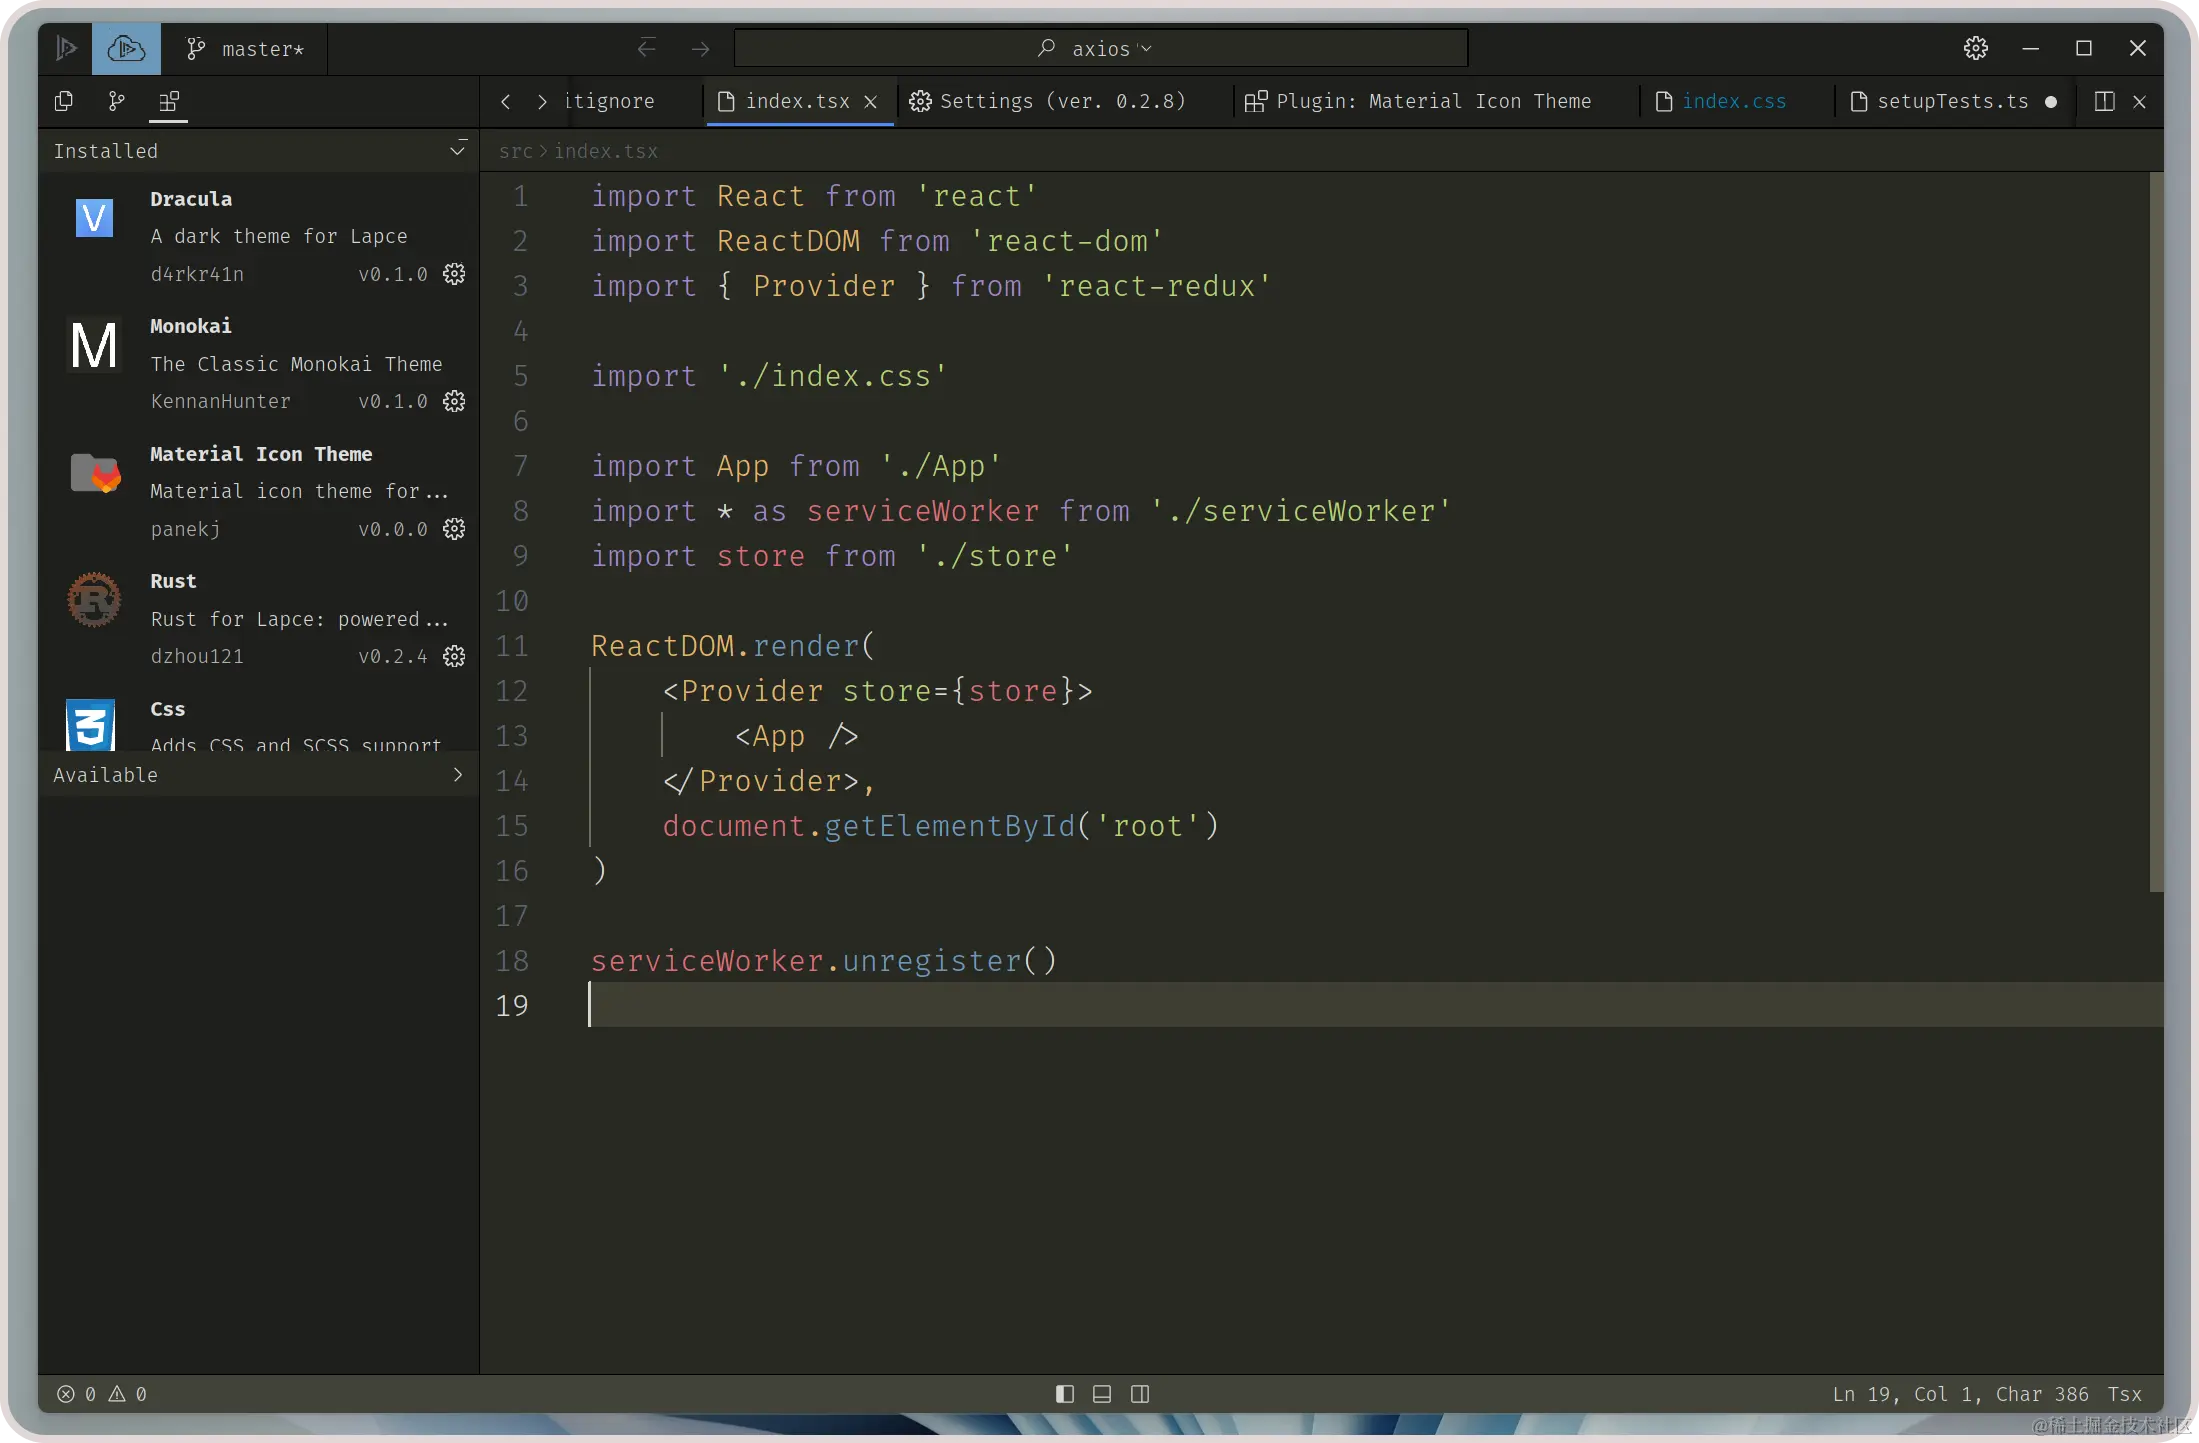The height and width of the screenshot is (1443, 2199).
Task: Click the editor vertical scrollbar
Action: click(x=2156, y=531)
